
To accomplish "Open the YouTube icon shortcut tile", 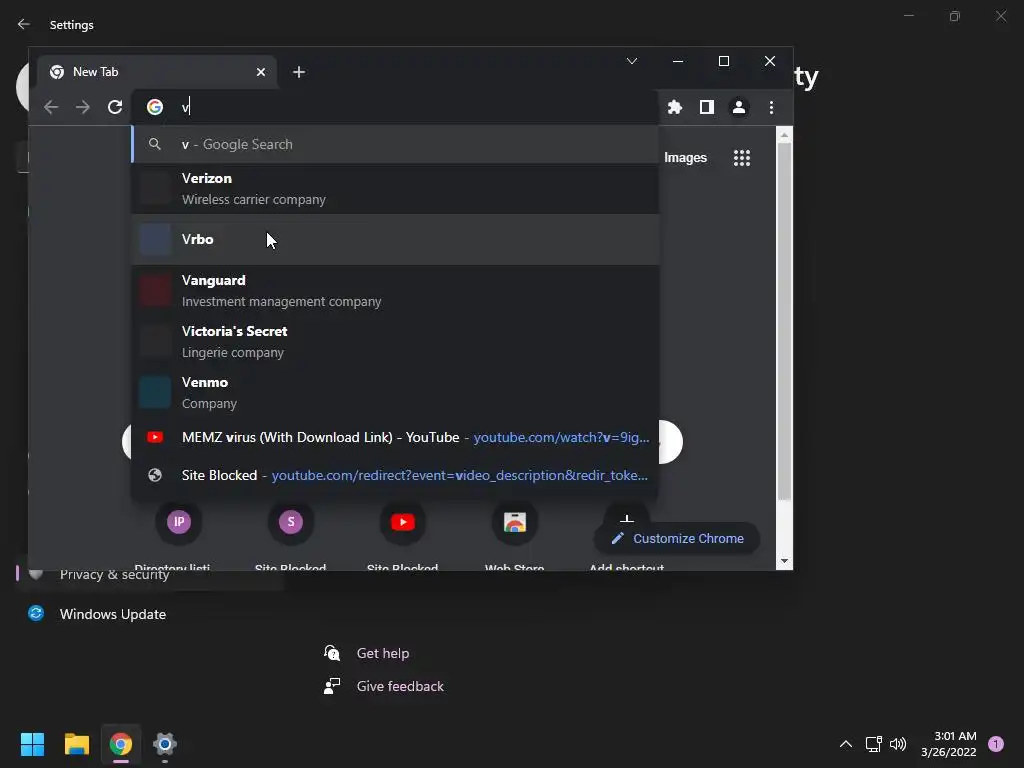I will click(403, 522).
